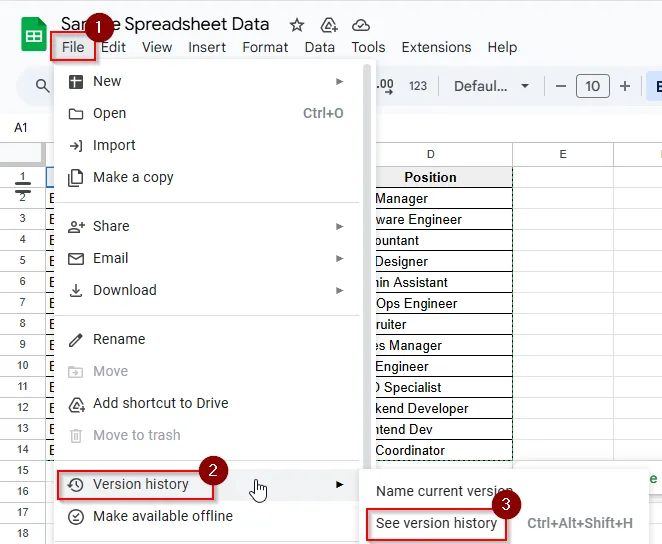Image resolution: width=662 pixels, height=544 pixels.
Task: Select row 17 header
Action: [x=22, y=513]
